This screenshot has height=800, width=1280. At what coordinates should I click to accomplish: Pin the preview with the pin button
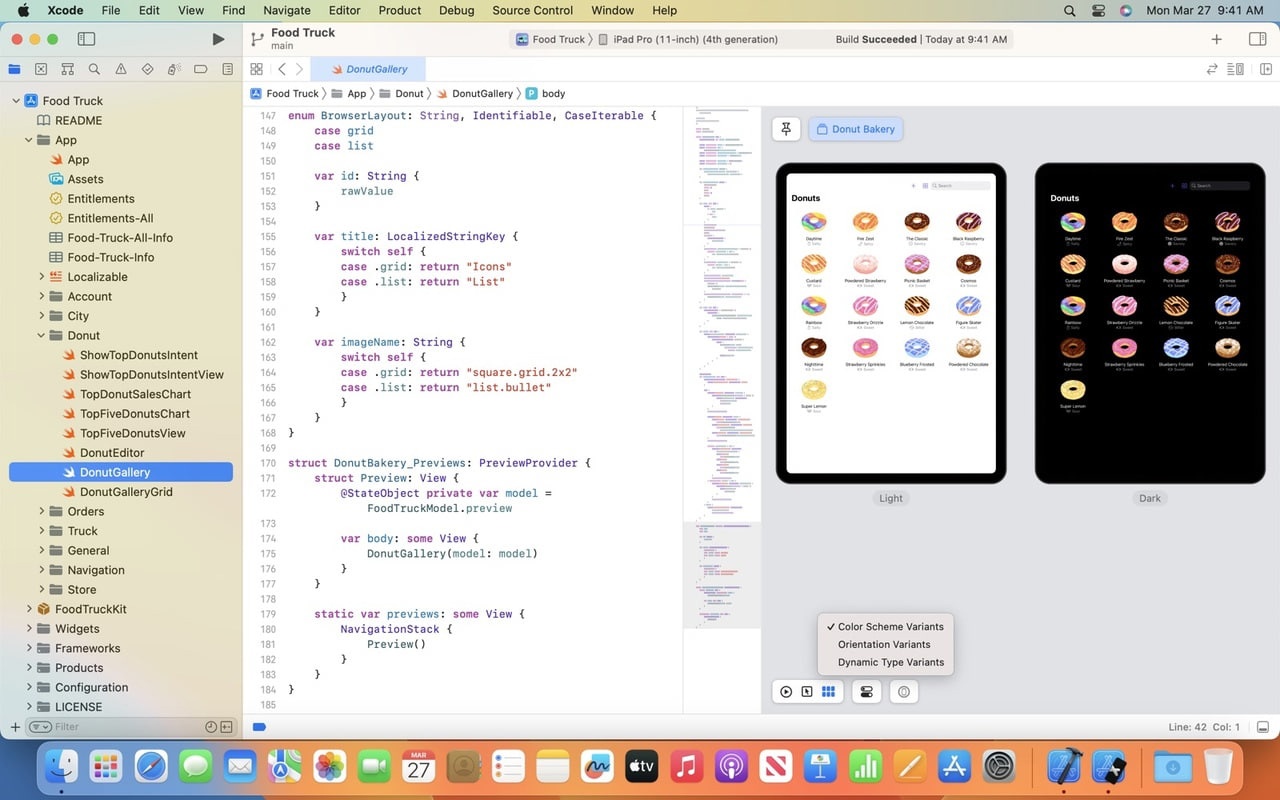click(x=786, y=129)
